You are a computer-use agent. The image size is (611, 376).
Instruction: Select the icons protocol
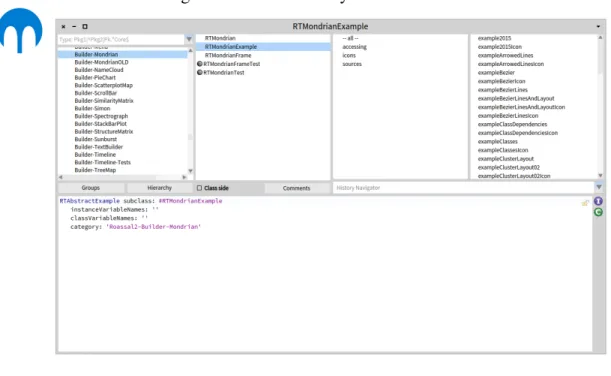pyautogui.click(x=349, y=55)
